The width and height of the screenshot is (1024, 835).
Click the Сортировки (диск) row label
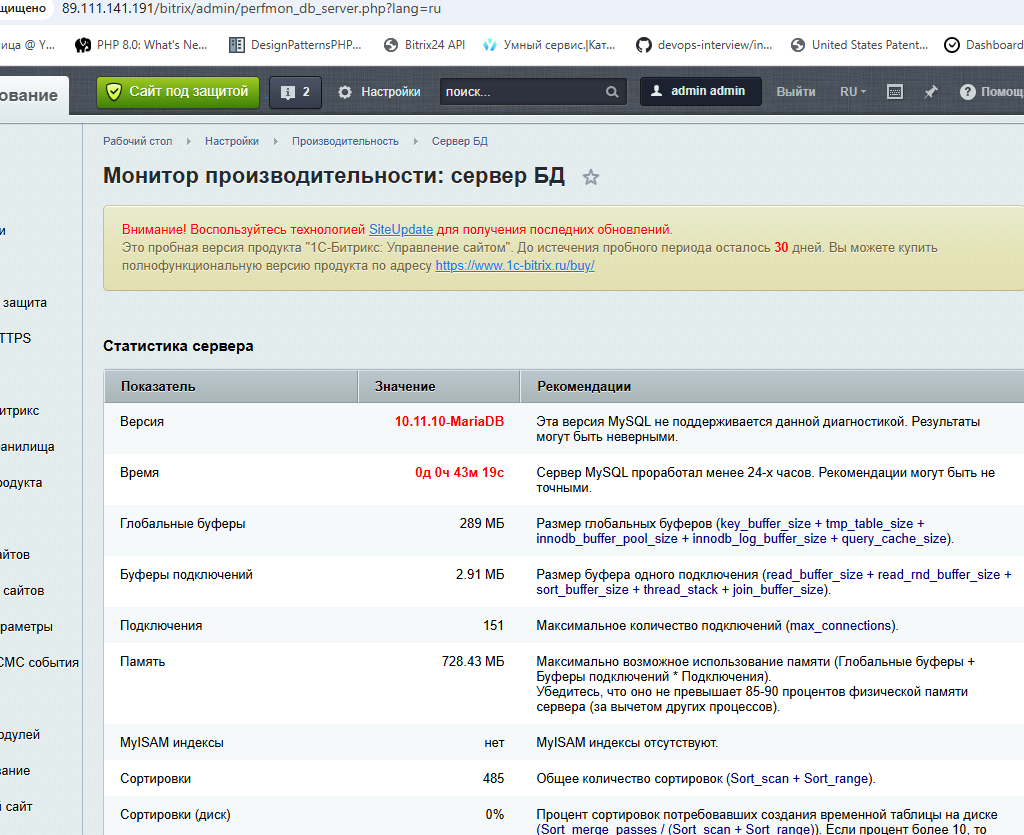(x=175, y=815)
